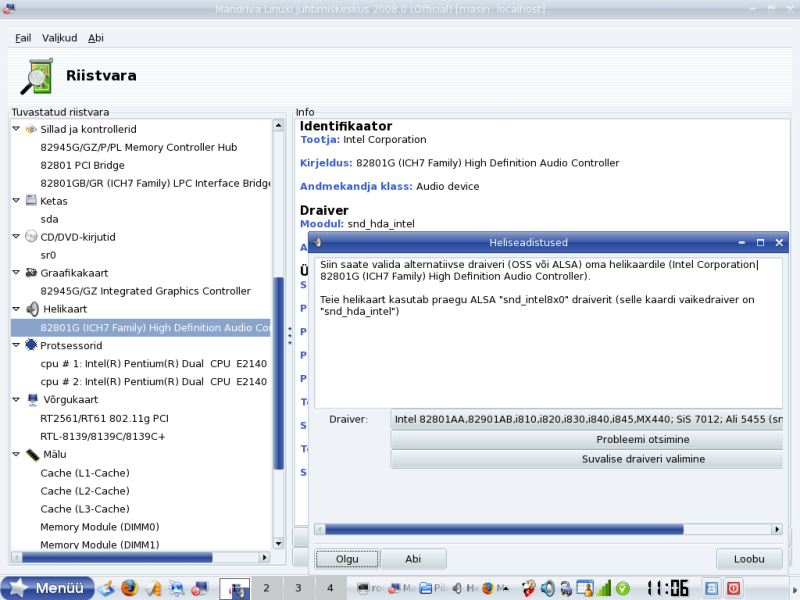The width and height of the screenshot is (800, 600).
Task: Confirm with the Olgu button
Action: pyautogui.click(x=347, y=559)
